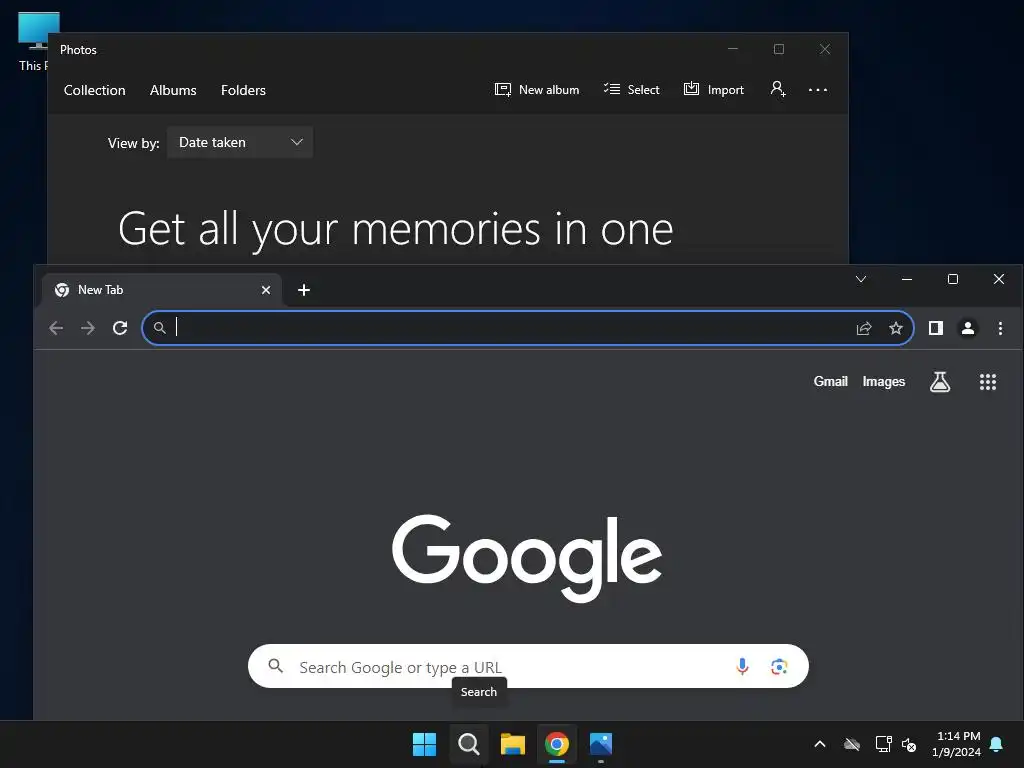This screenshot has height=768, width=1024.
Task: Bookmark this tab with star icon
Action: [x=896, y=328]
